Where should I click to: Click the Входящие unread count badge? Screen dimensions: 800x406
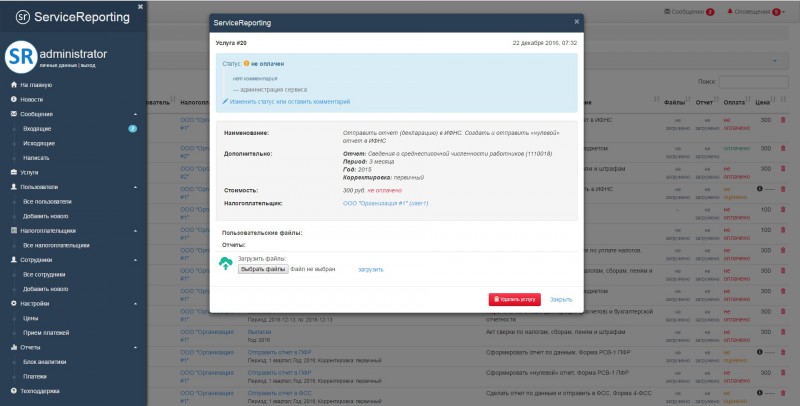[133, 129]
